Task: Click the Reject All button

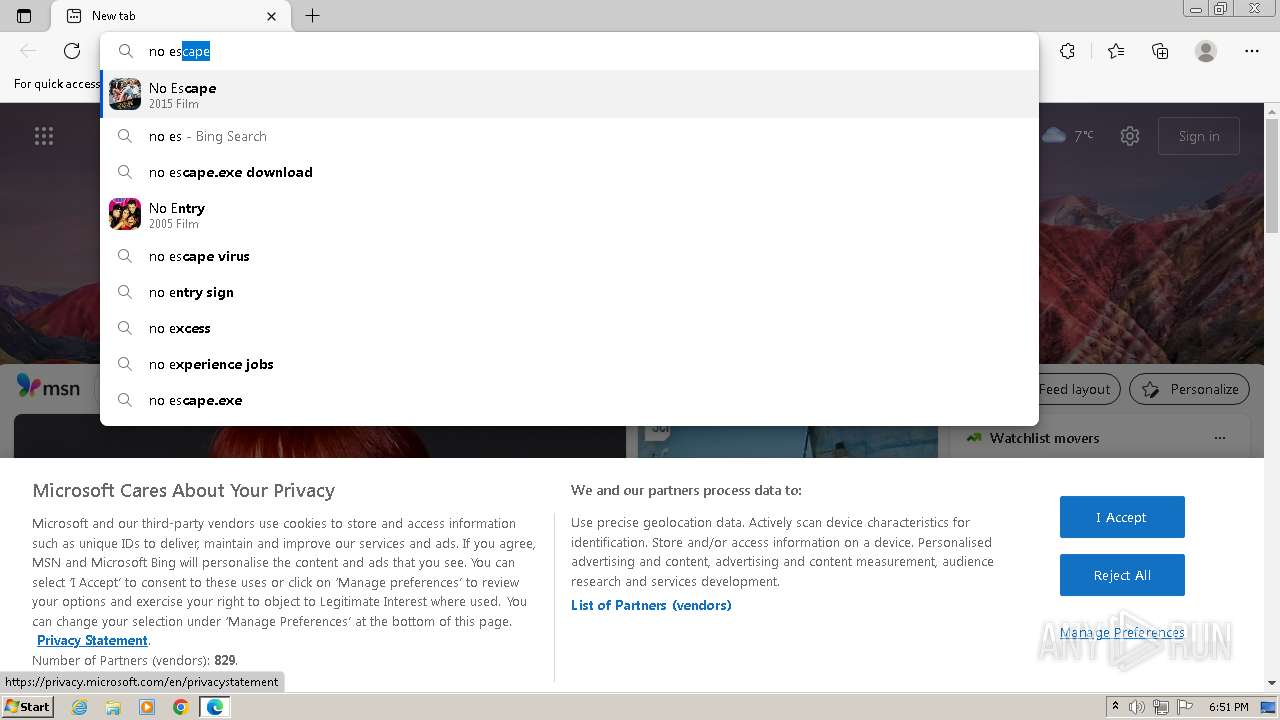Action: point(1122,575)
